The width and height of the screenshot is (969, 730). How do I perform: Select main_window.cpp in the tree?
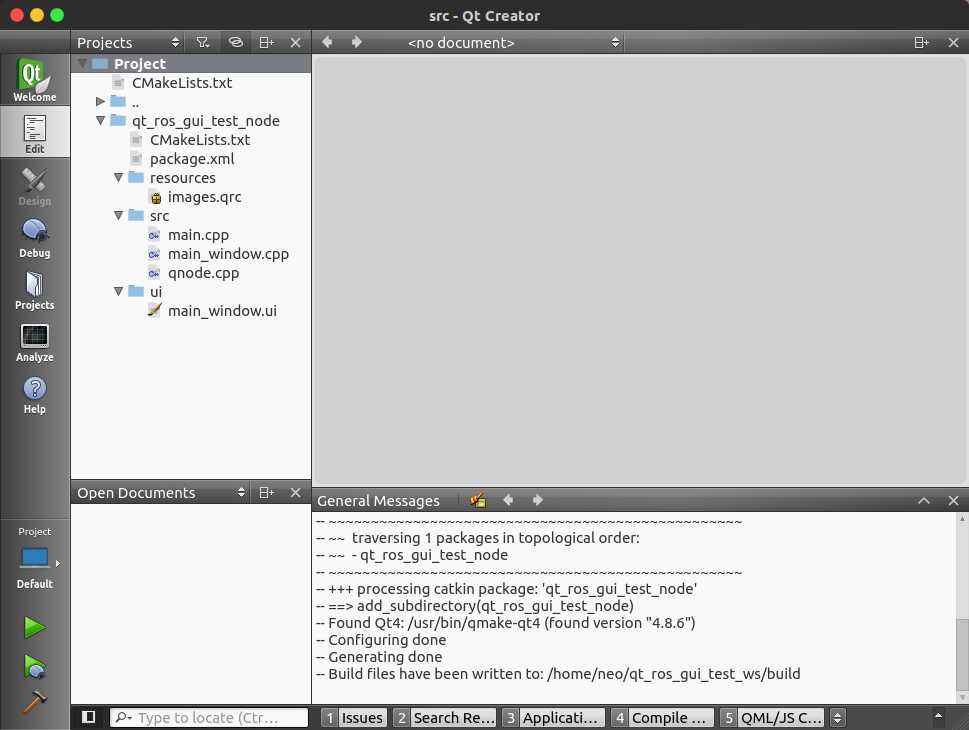pos(228,253)
